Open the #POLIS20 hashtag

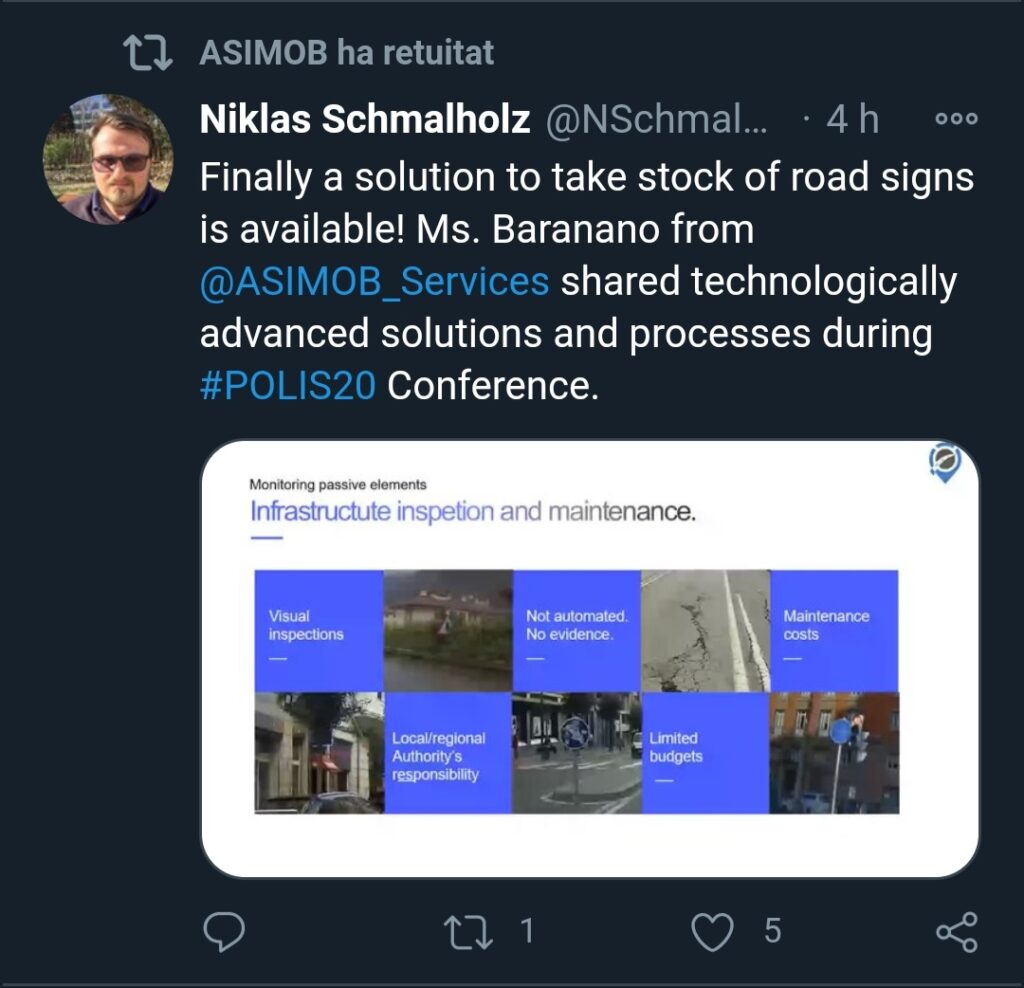click(288, 386)
